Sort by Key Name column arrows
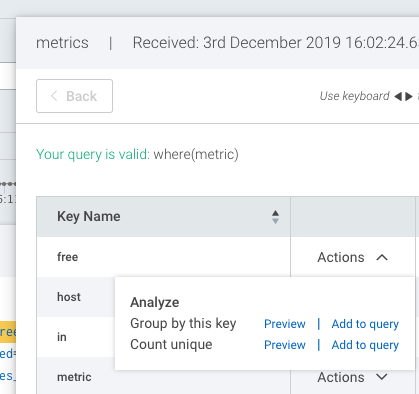419x394 pixels. point(275,217)
